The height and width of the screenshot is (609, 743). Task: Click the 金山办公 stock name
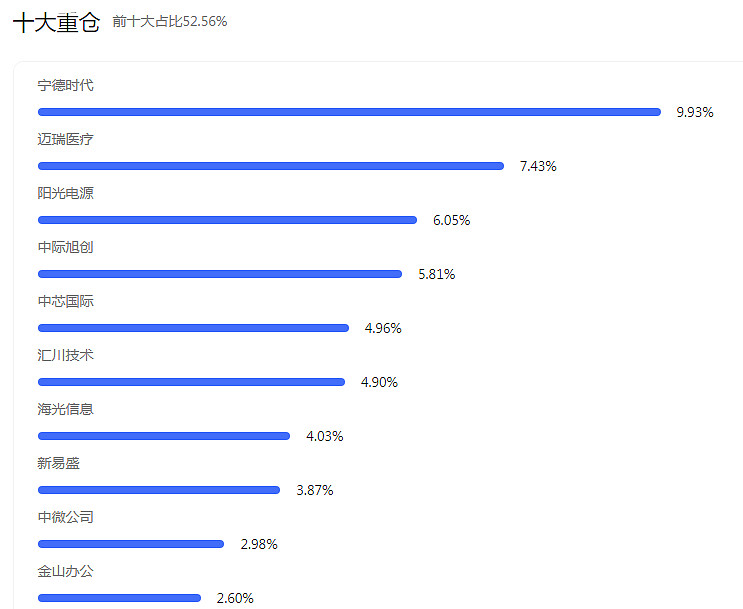(65, 572)
